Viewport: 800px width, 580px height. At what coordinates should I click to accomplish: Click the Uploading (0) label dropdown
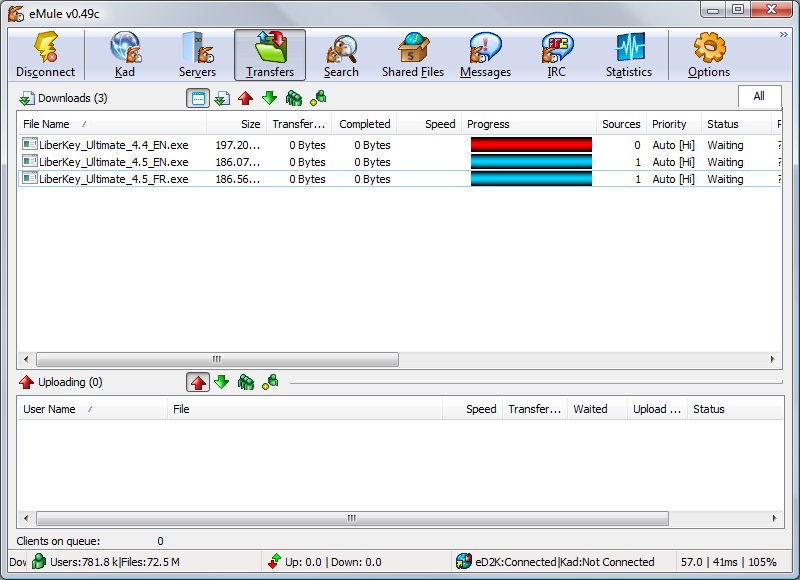pos(61,382)
